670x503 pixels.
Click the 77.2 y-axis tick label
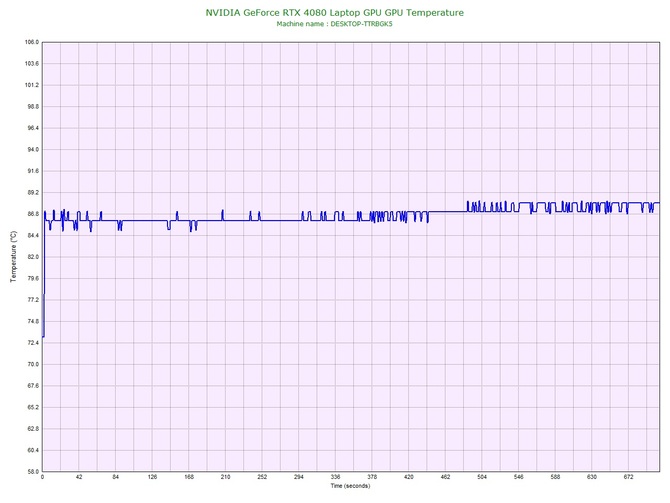pos(33,300)
